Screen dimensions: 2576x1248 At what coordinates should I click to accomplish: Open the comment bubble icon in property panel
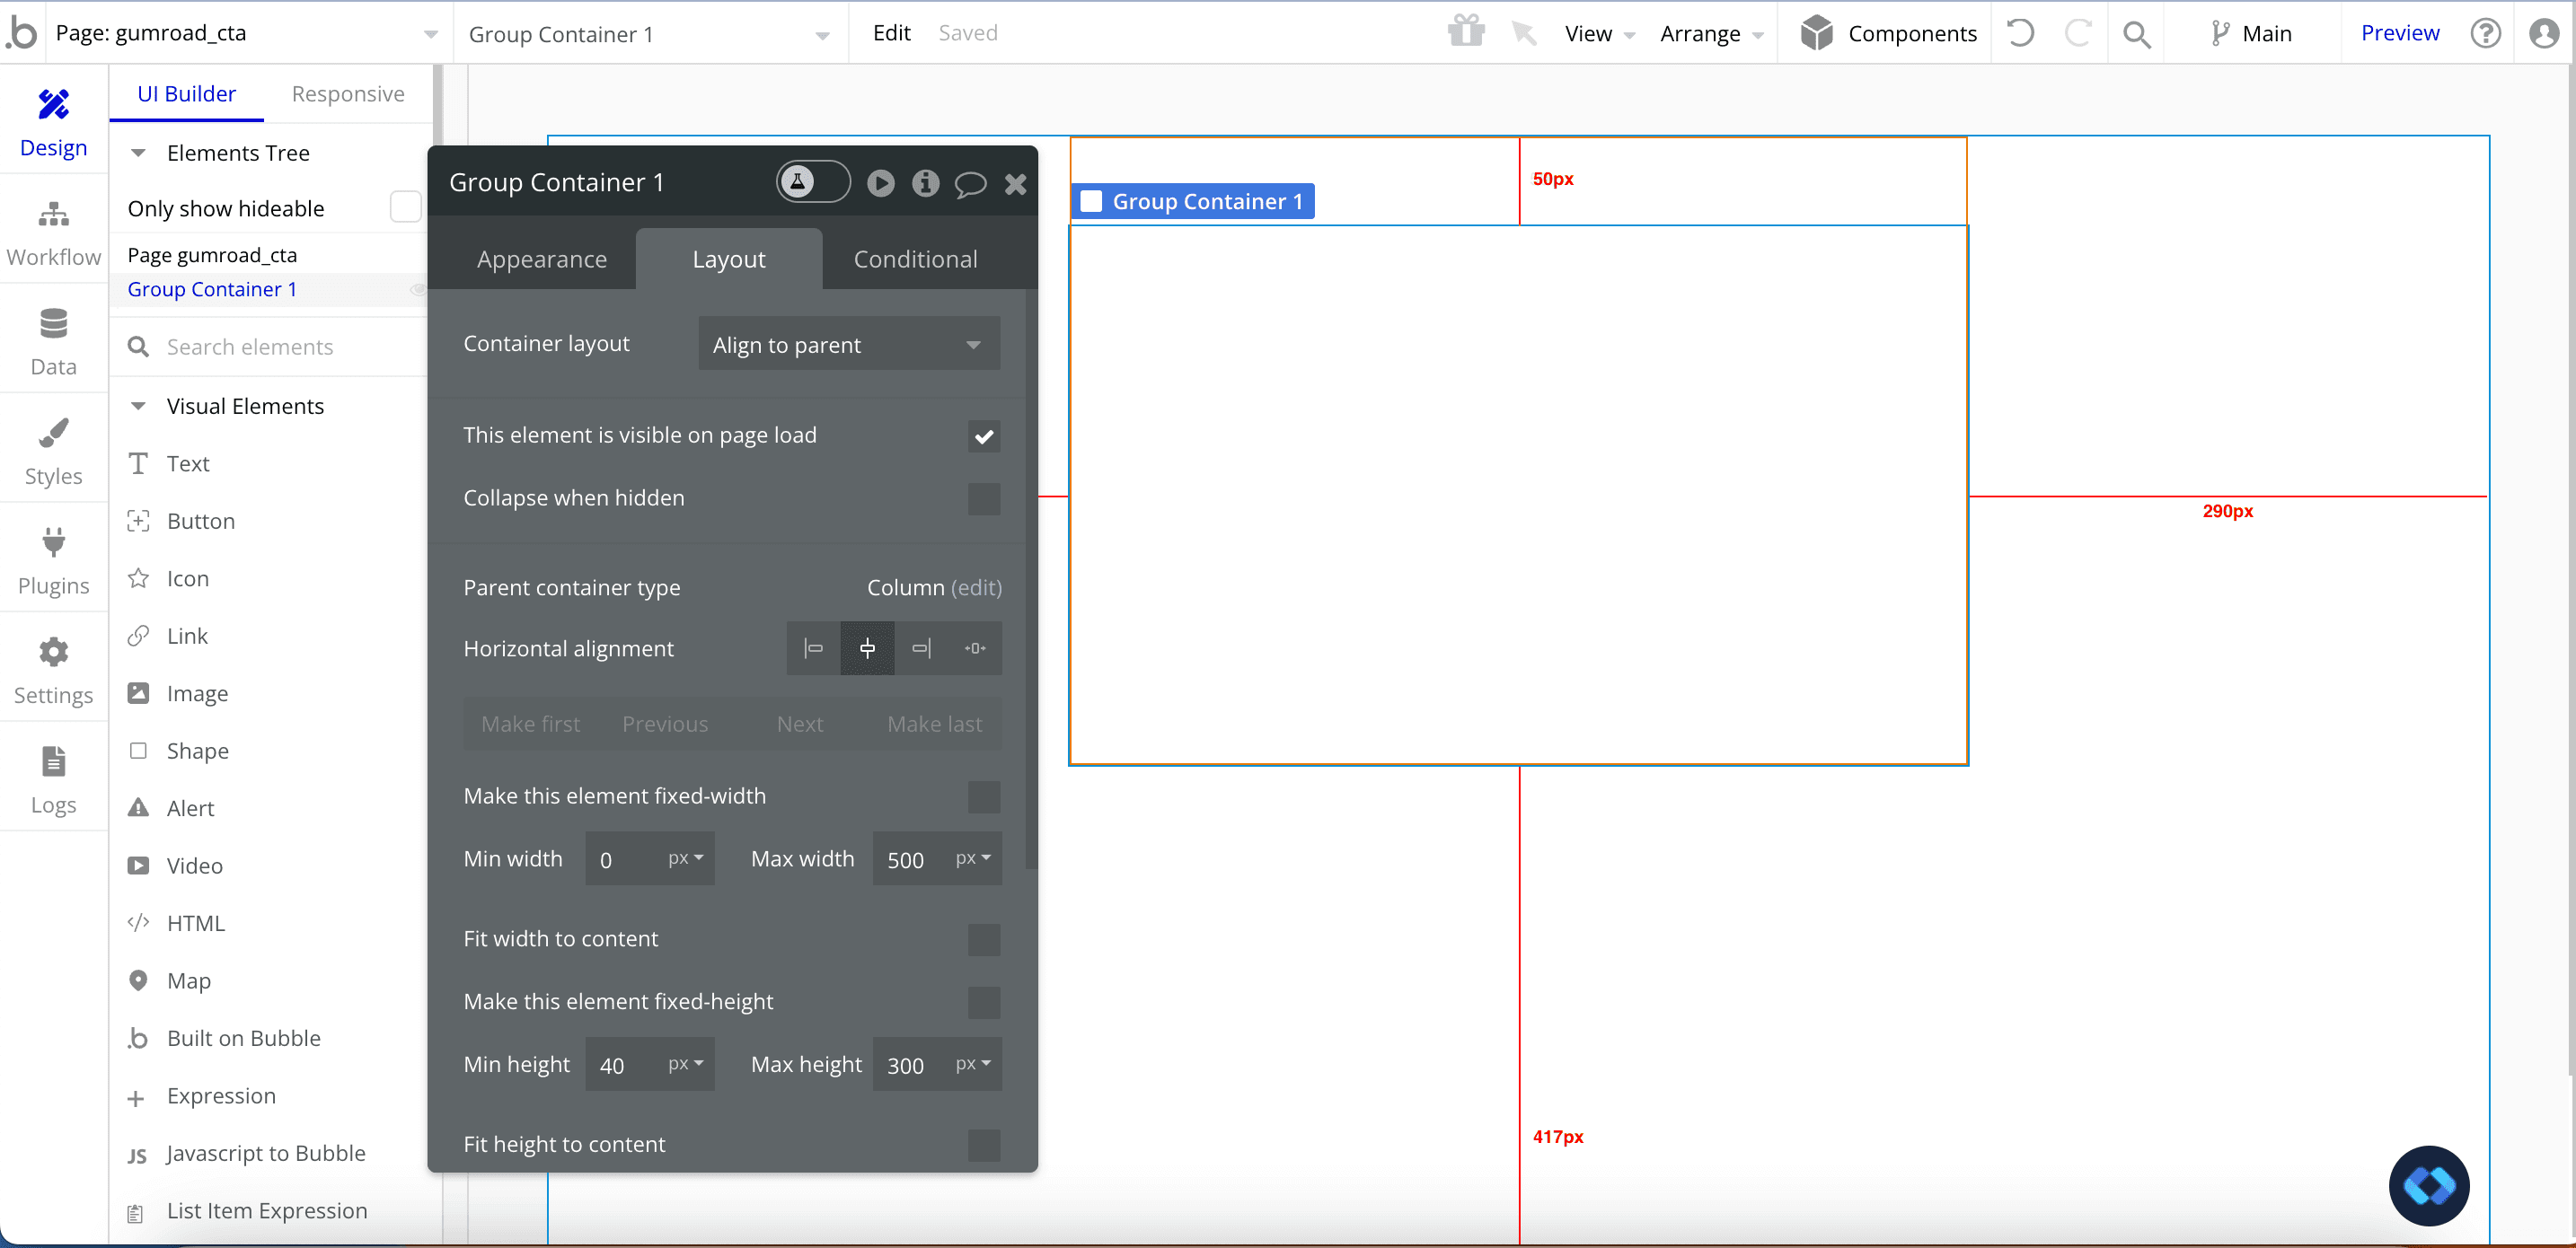[x=969, y=184]
